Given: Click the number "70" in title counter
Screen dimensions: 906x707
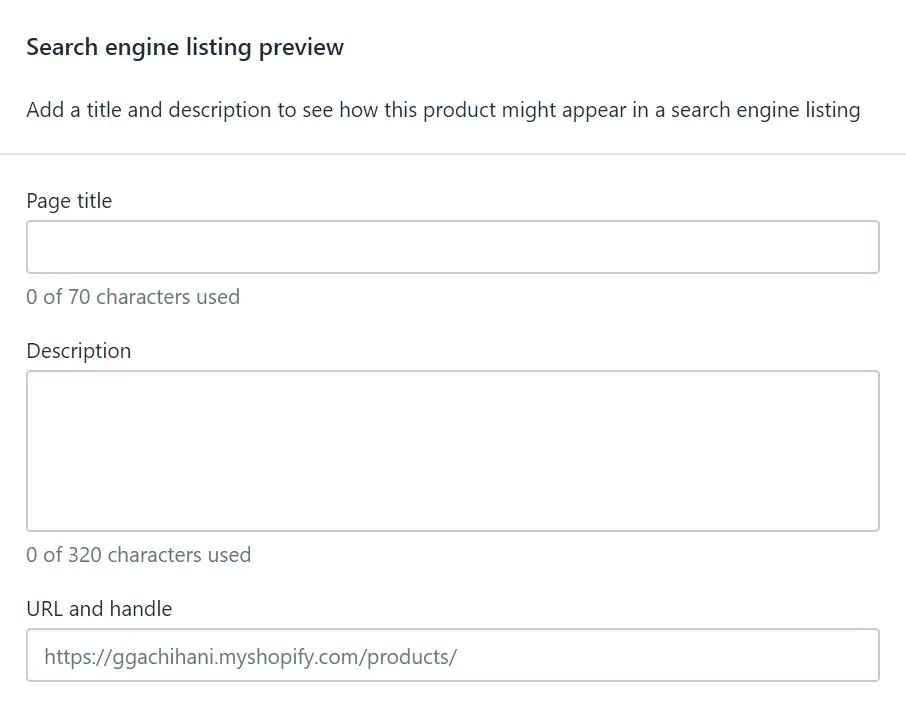Looking at the screenshot, I should pos(80,297).
